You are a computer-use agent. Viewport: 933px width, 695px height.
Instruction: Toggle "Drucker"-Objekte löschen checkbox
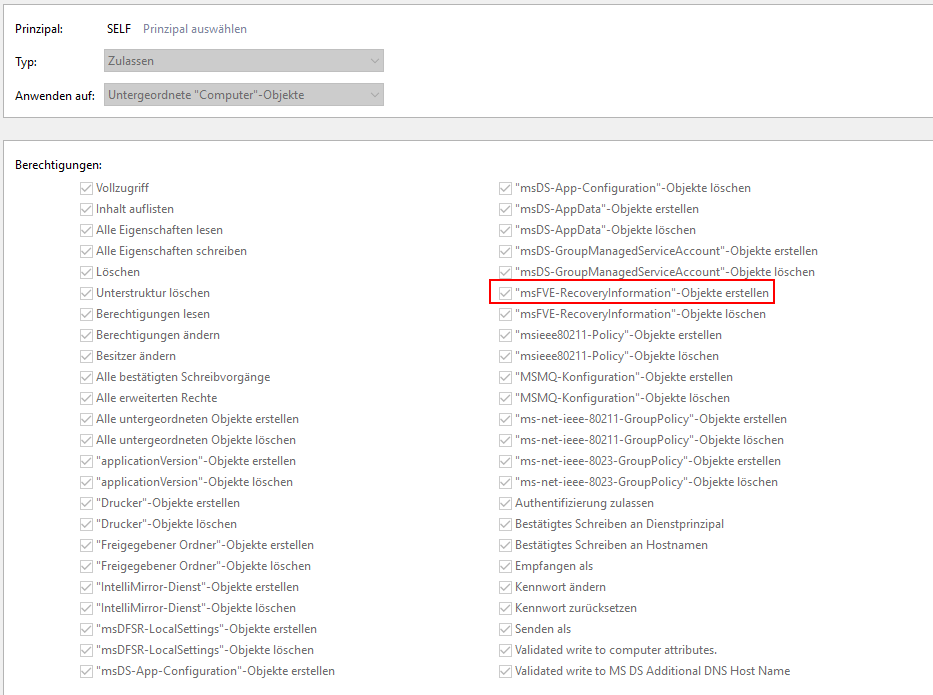pyautogui.click(x=86, y=524)
